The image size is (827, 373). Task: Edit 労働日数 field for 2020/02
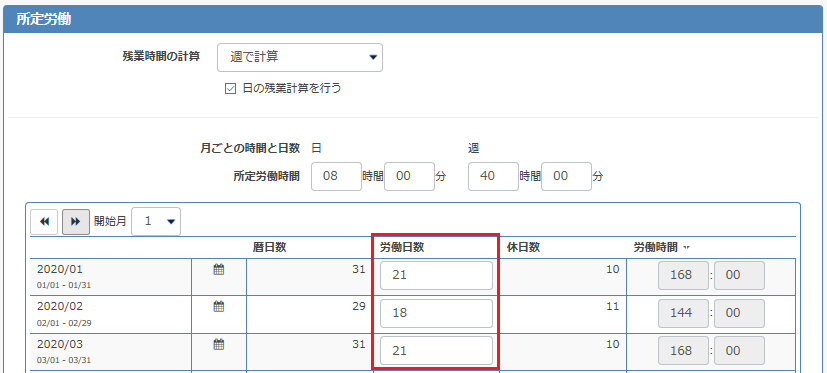click(x=436, y=313)
